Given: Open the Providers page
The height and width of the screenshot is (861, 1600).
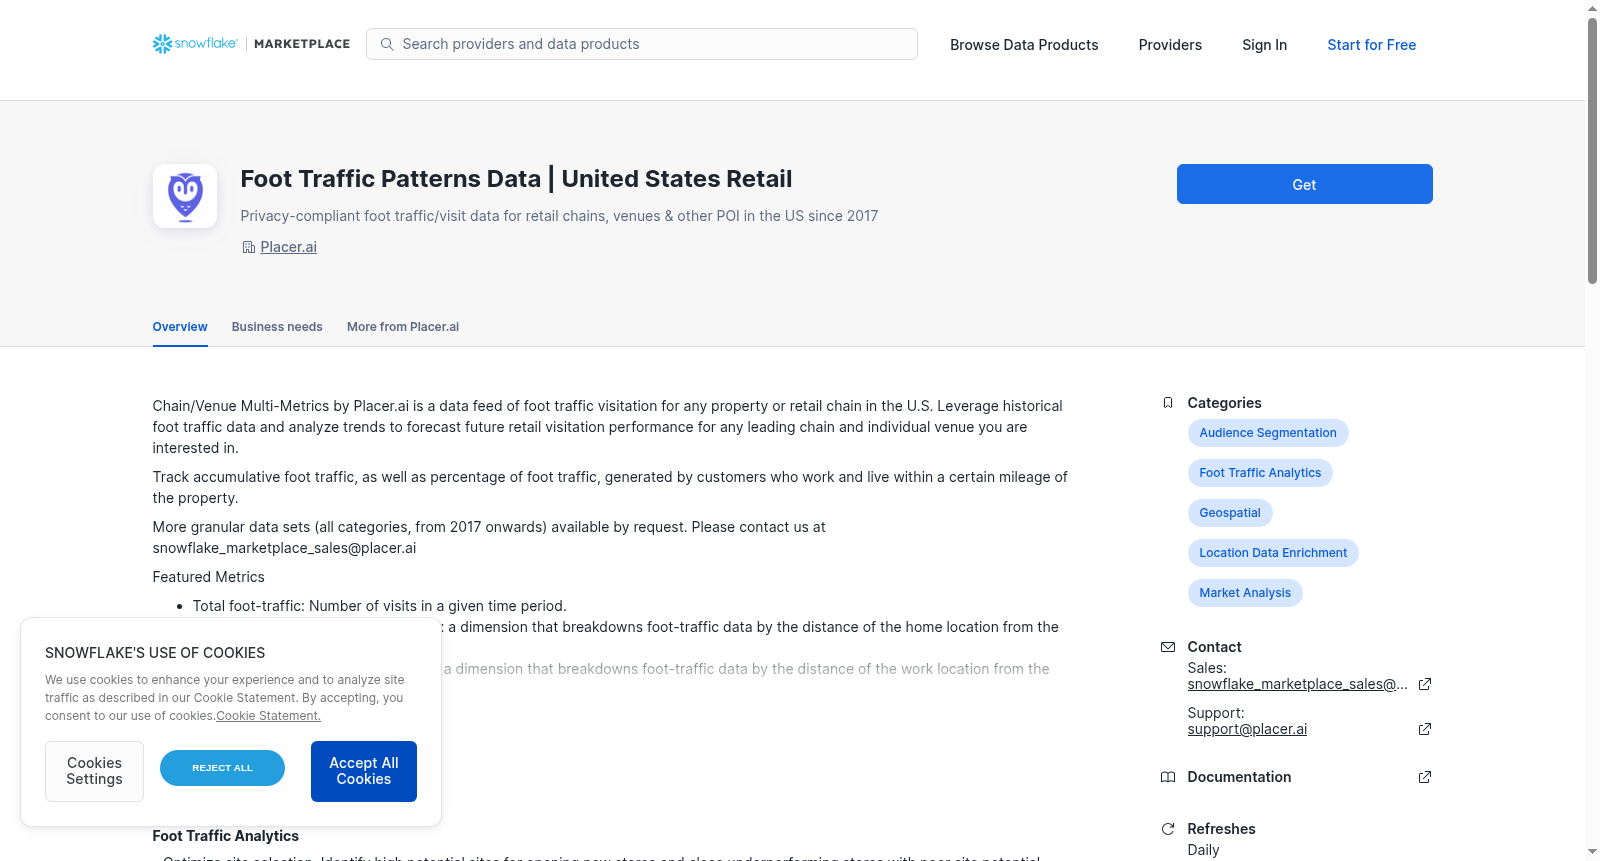Looking at the screenshot, I should click(1170, 45).
